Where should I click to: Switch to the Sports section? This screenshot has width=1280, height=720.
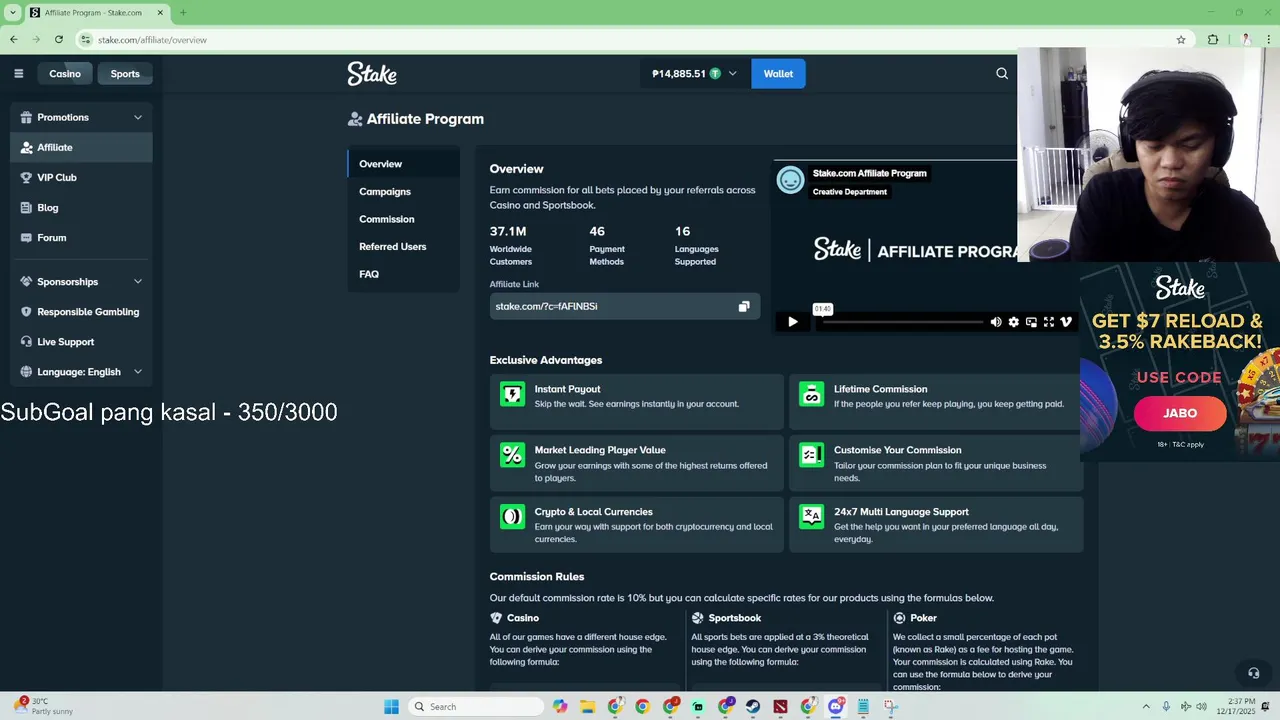point(125,74)
